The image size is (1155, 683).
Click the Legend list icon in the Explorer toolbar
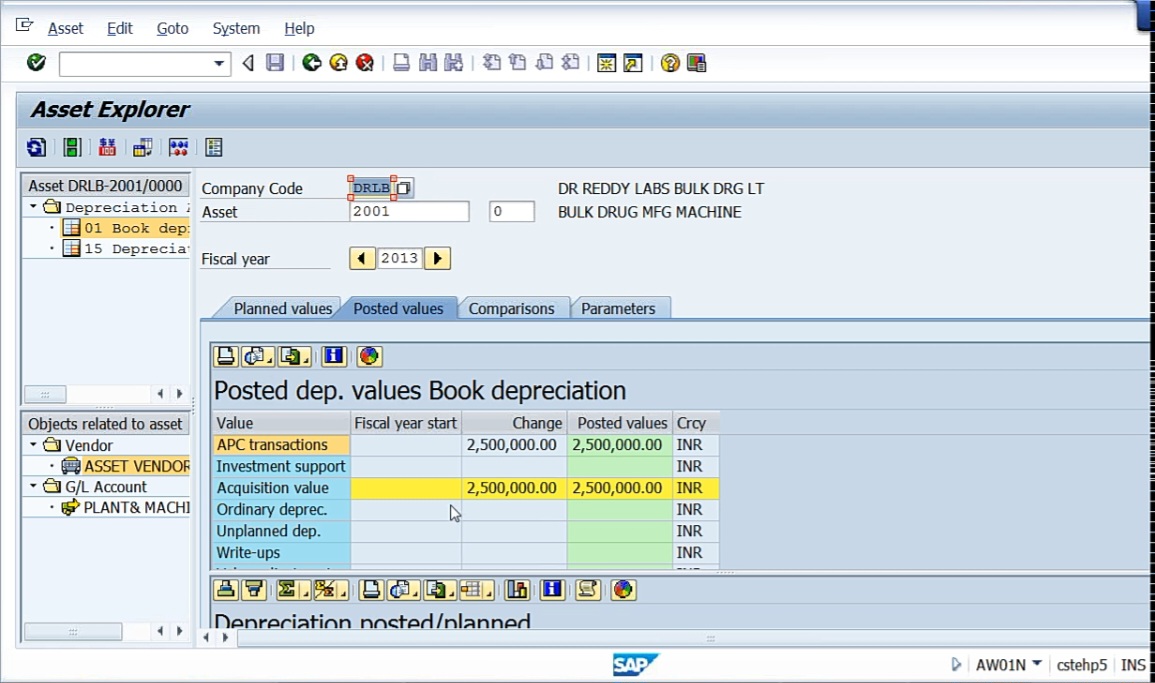(x=214, y=147)
